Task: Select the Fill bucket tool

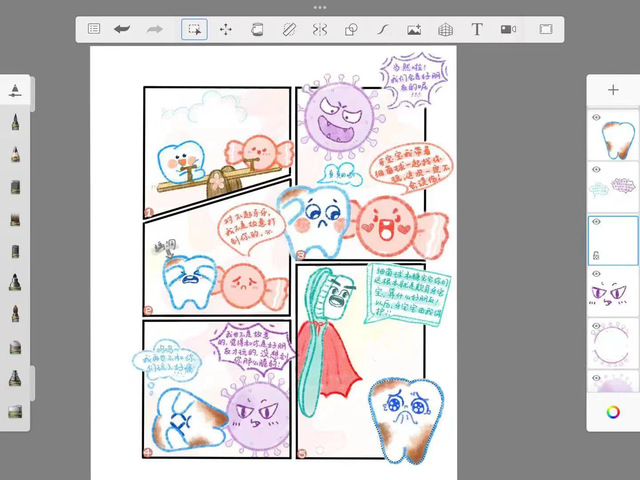Action: click(257, 30)
